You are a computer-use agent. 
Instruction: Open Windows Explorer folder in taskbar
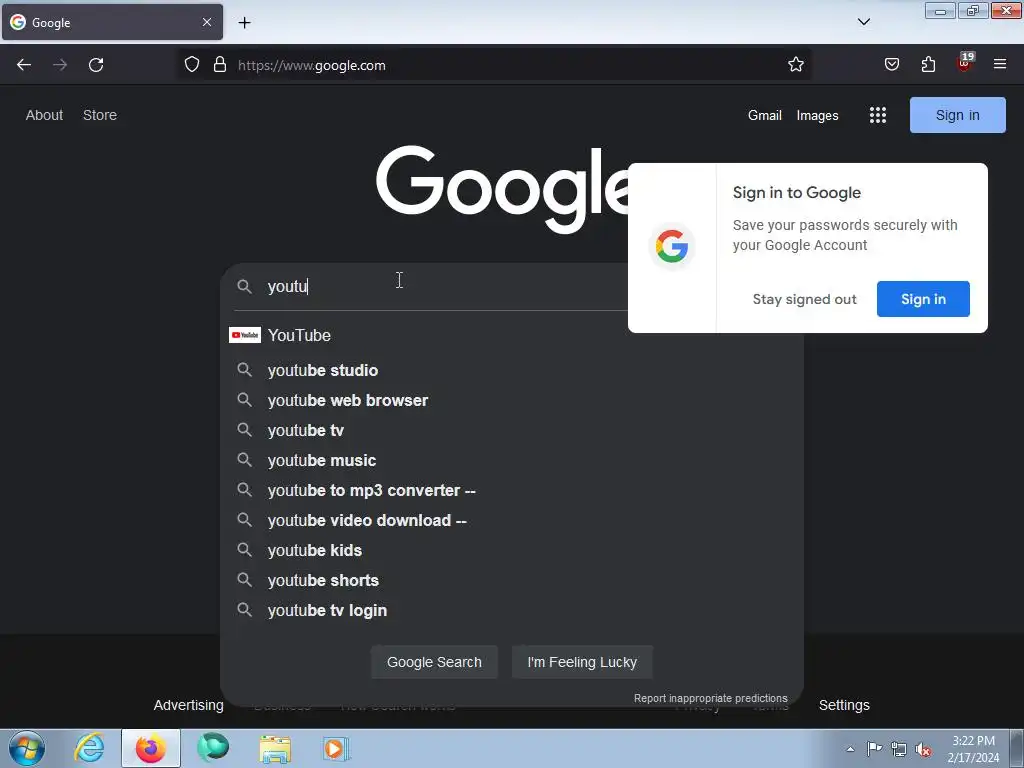(x=275, y=748)
